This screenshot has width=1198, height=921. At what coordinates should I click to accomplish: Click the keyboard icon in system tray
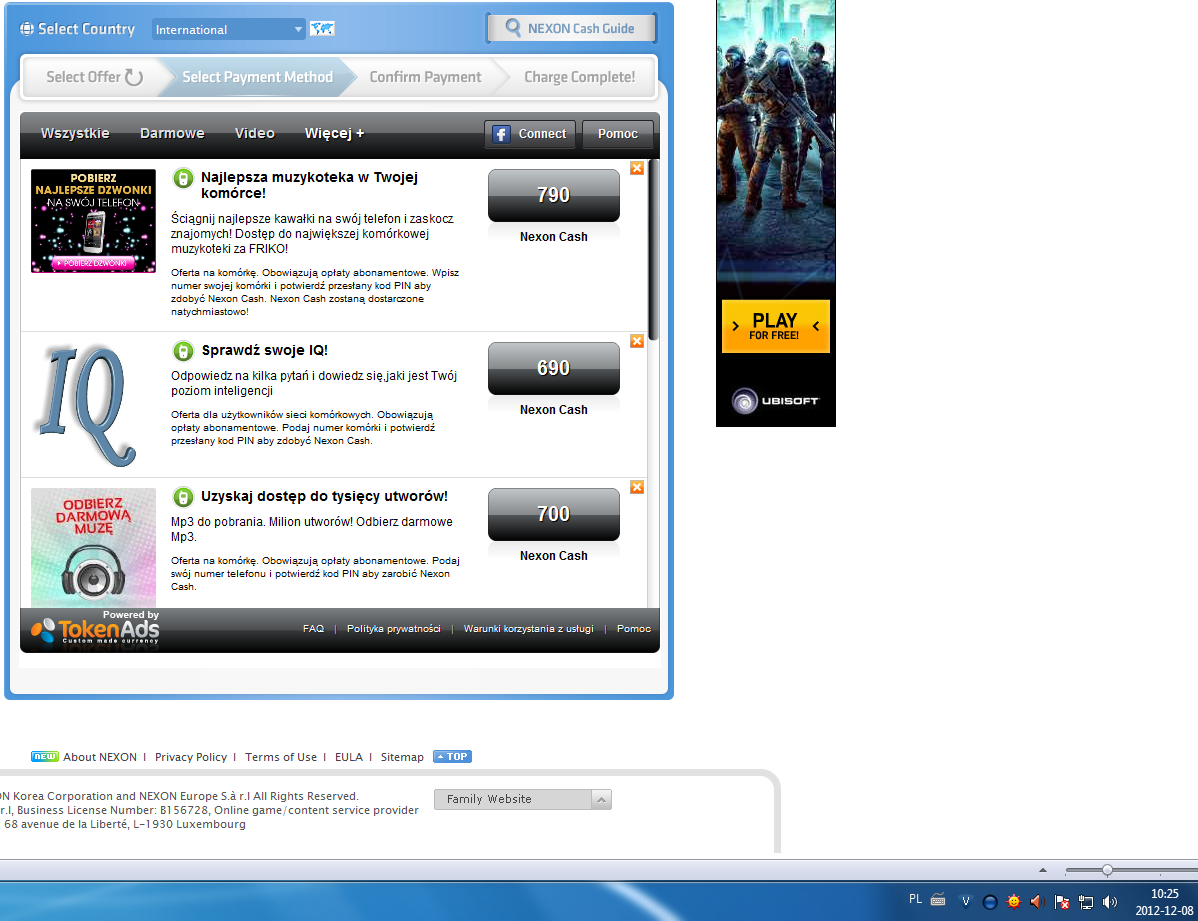[x=938, y=900]
